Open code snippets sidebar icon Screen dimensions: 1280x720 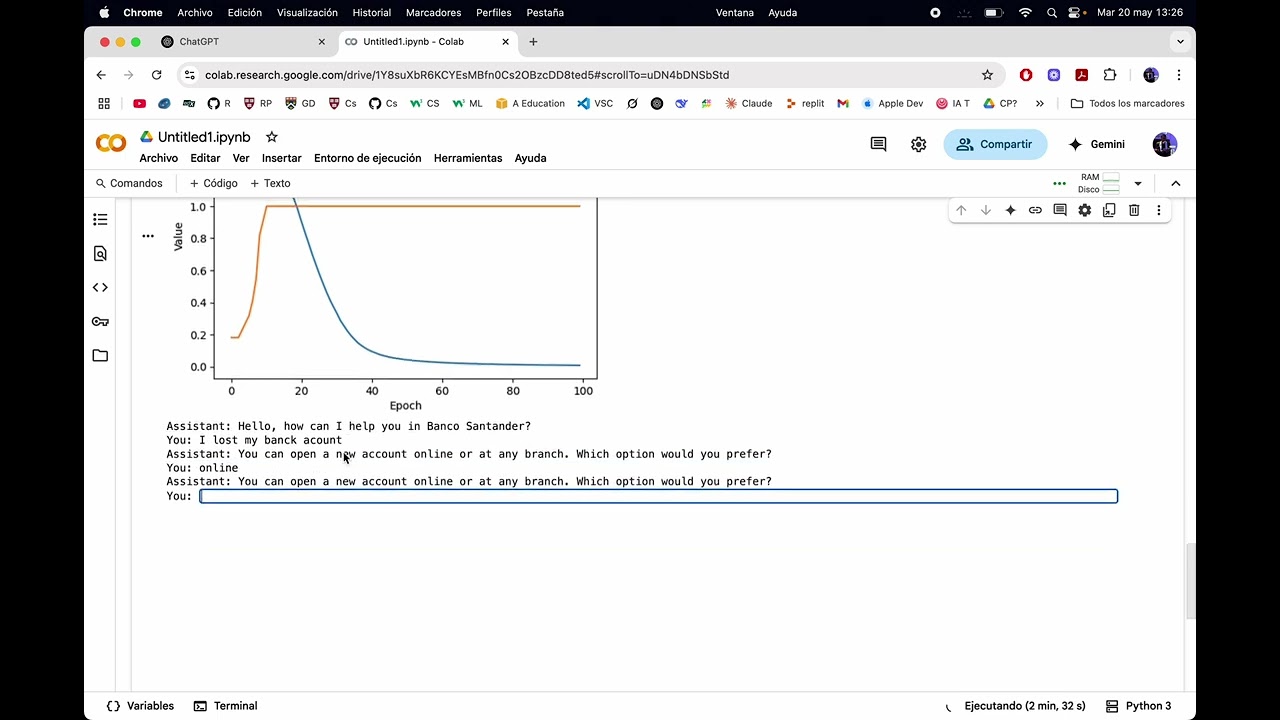point(100,287)
